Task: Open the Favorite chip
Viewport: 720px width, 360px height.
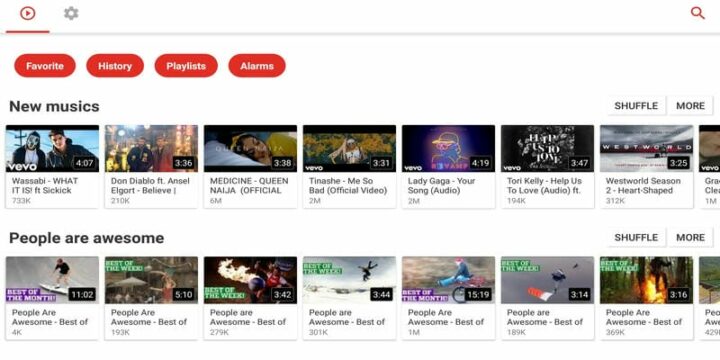Action: point(45,66)
